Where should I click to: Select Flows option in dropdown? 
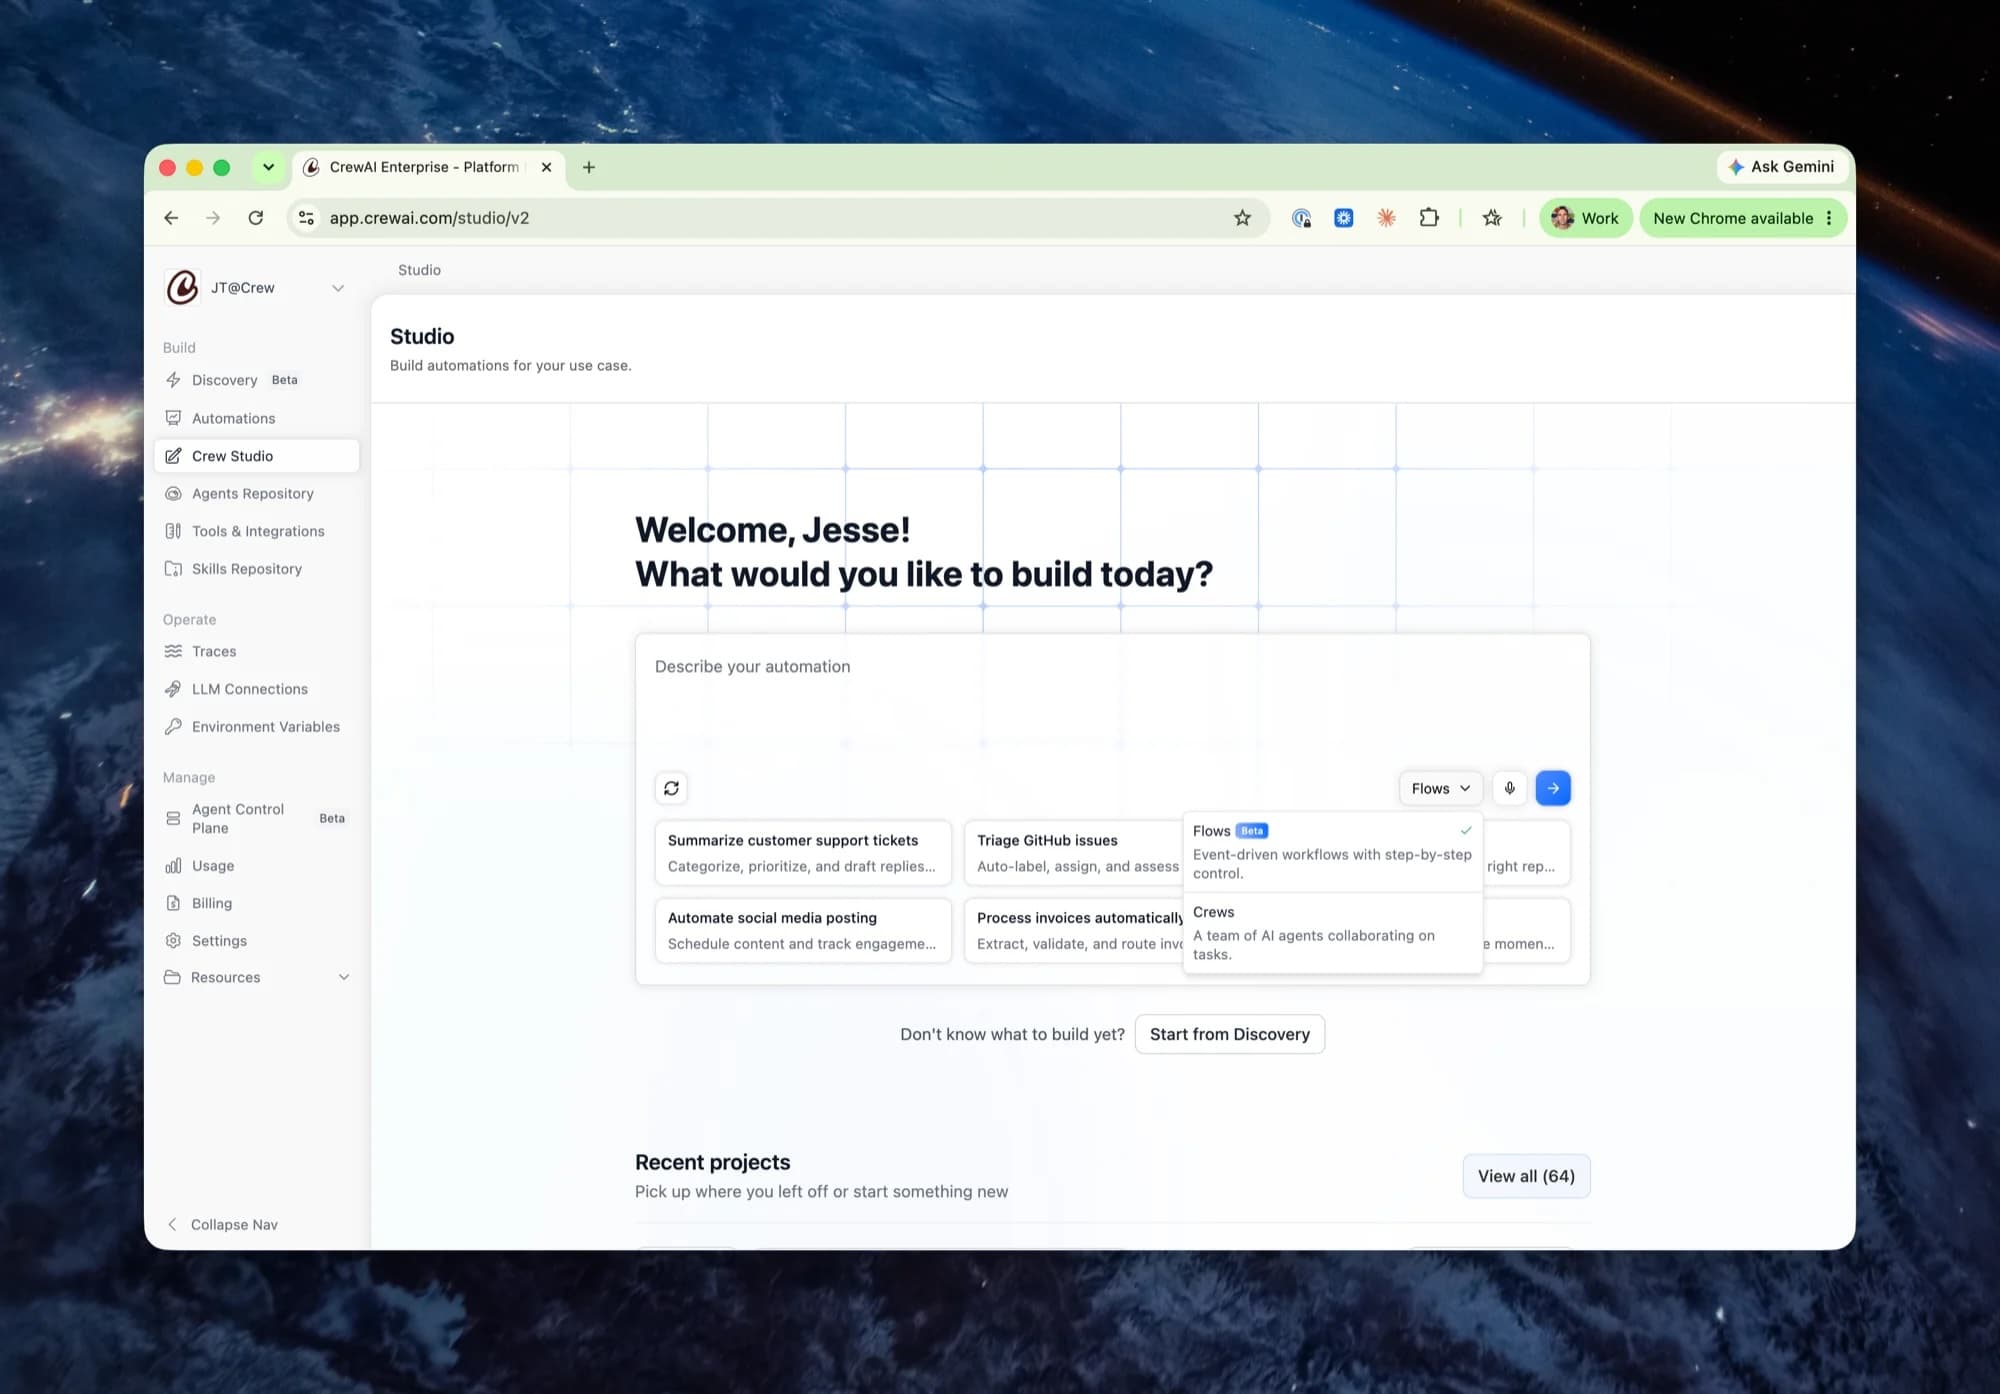click(x=1332, y=851)
